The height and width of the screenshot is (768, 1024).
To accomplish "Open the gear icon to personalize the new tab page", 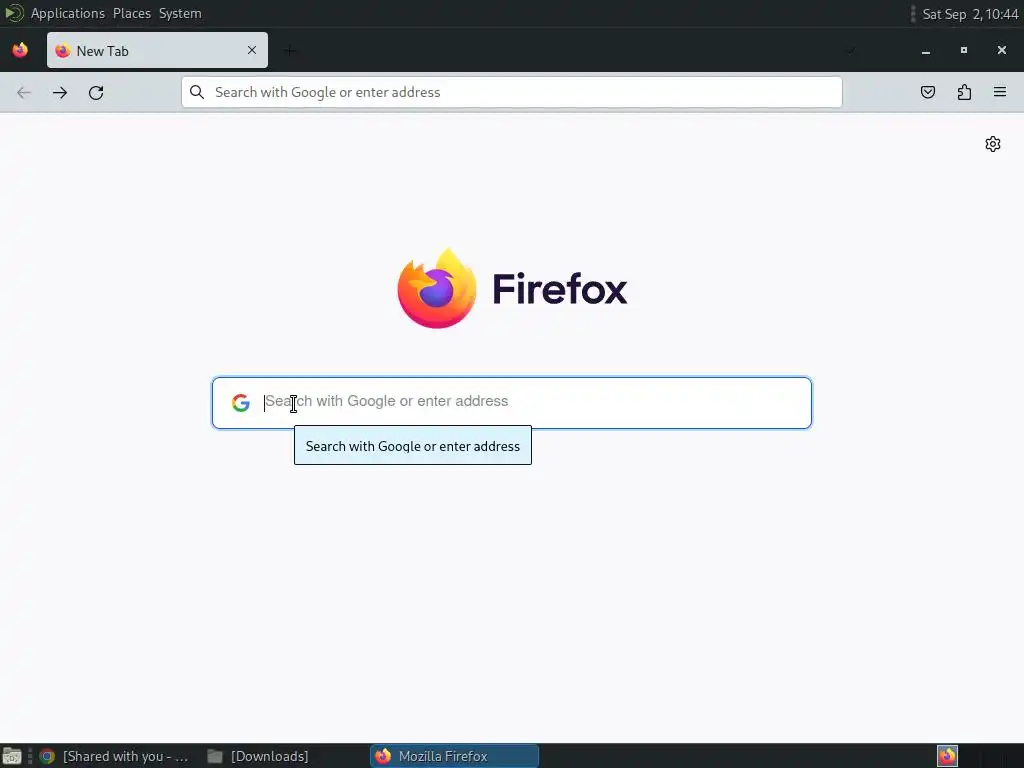I will (993, 144).
